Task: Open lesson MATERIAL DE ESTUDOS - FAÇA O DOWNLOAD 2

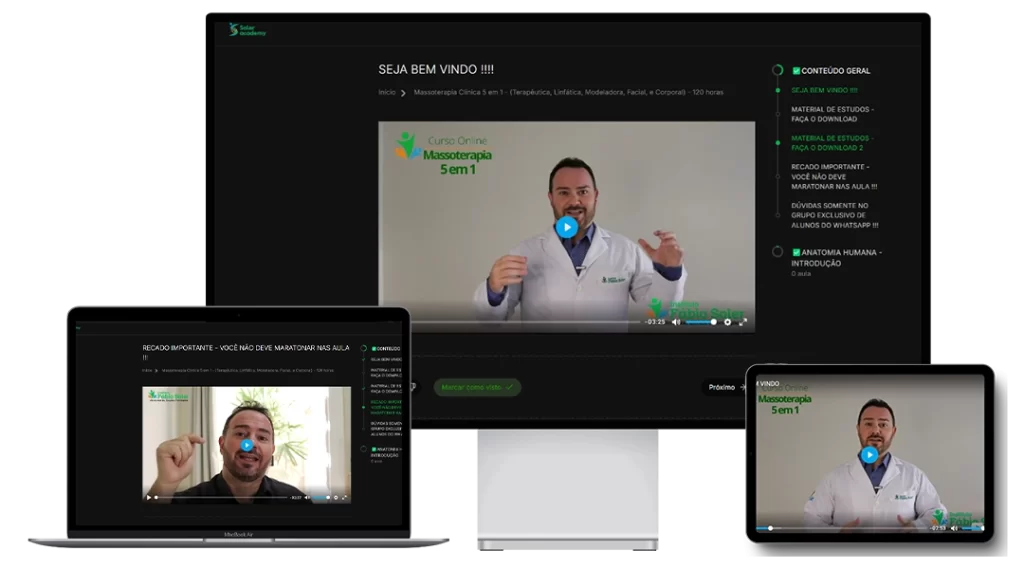Action: pyautogui.click(x=832, y=143)
